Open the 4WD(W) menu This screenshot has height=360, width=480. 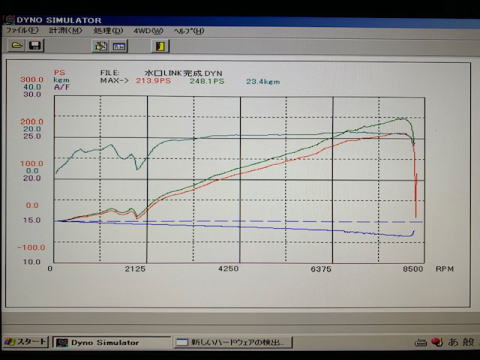click(148, 31)
